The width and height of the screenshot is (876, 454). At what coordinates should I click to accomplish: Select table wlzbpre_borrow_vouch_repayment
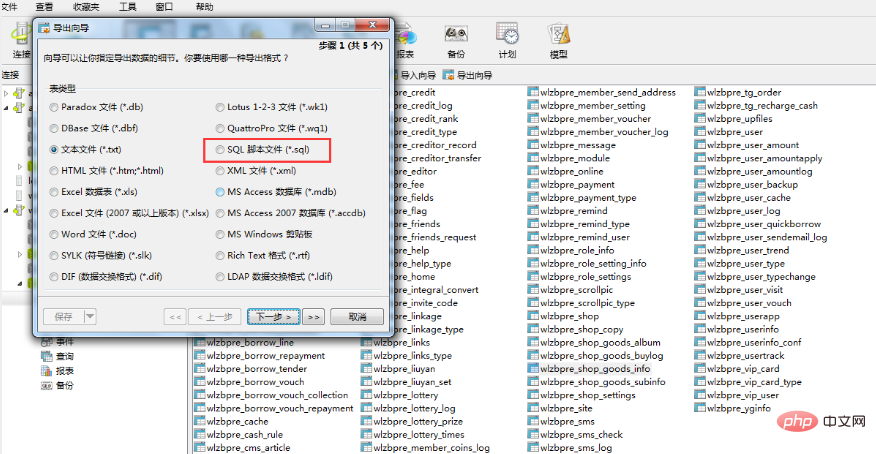click(280, 408)
